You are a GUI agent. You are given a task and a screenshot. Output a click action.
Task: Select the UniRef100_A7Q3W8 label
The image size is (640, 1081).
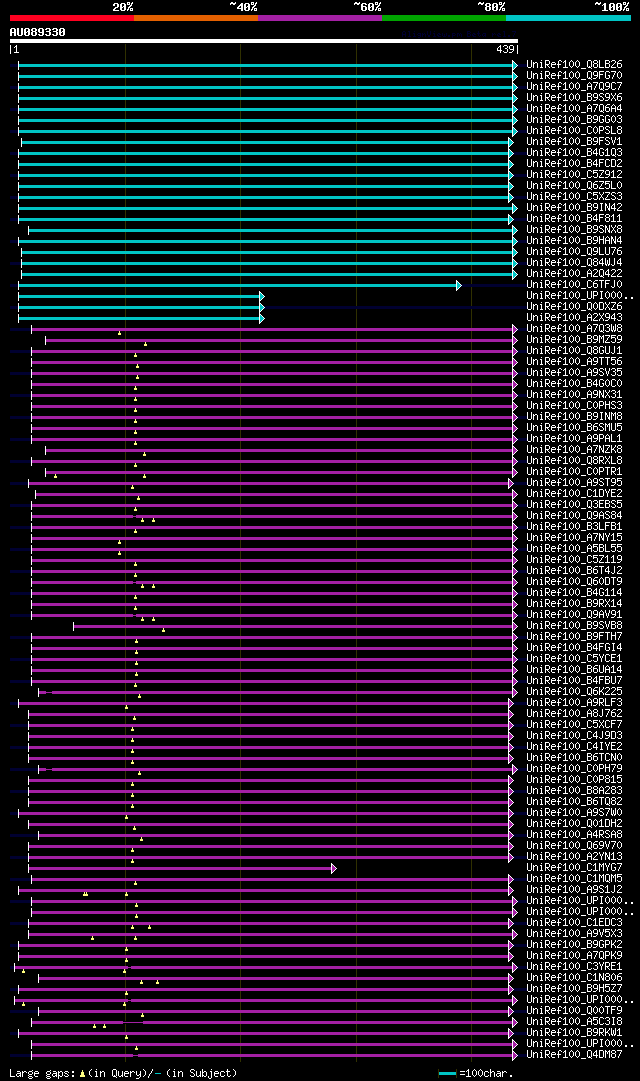point(574,330)
